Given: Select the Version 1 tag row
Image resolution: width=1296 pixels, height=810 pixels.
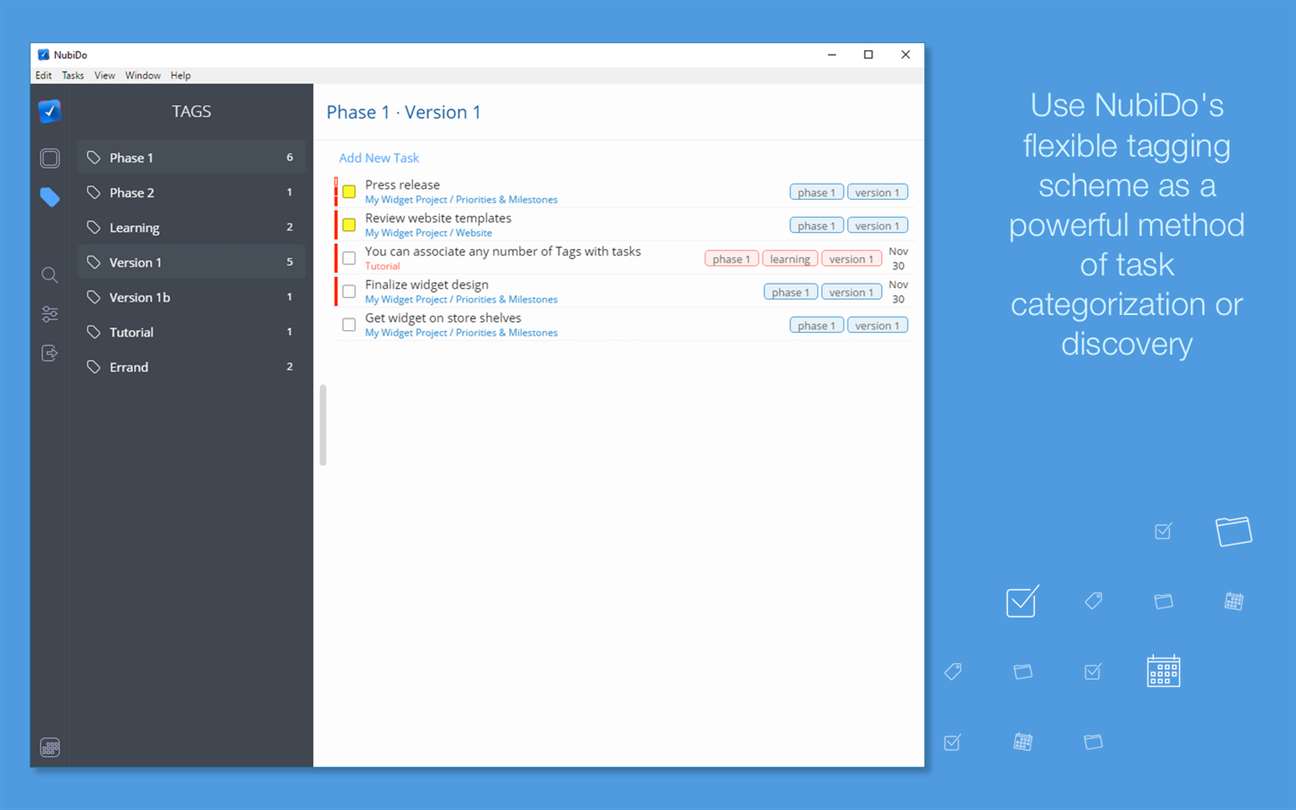Looking at the screenshot, I should 191,262.
